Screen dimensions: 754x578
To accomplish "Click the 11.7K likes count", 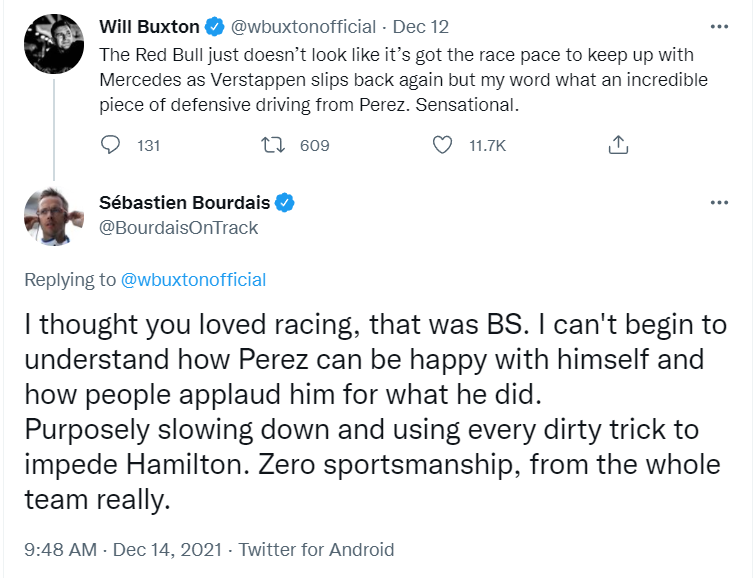I will pyautogui.click(x=487, y=146).
